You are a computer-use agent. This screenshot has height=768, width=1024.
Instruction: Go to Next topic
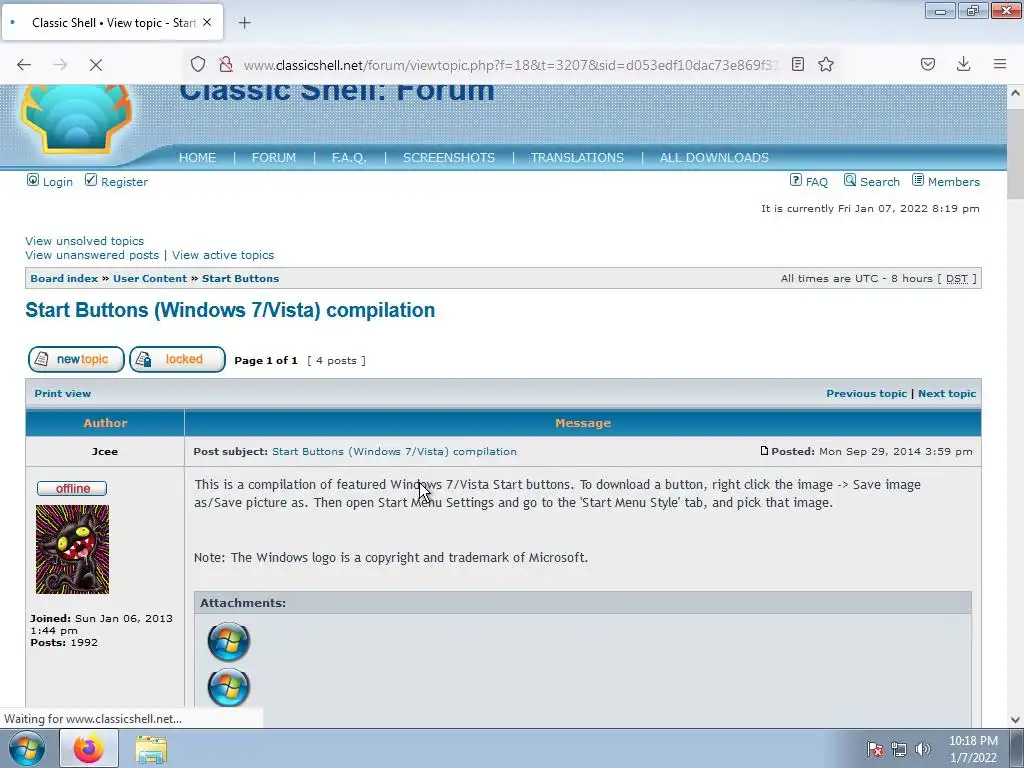coord(947,393)
